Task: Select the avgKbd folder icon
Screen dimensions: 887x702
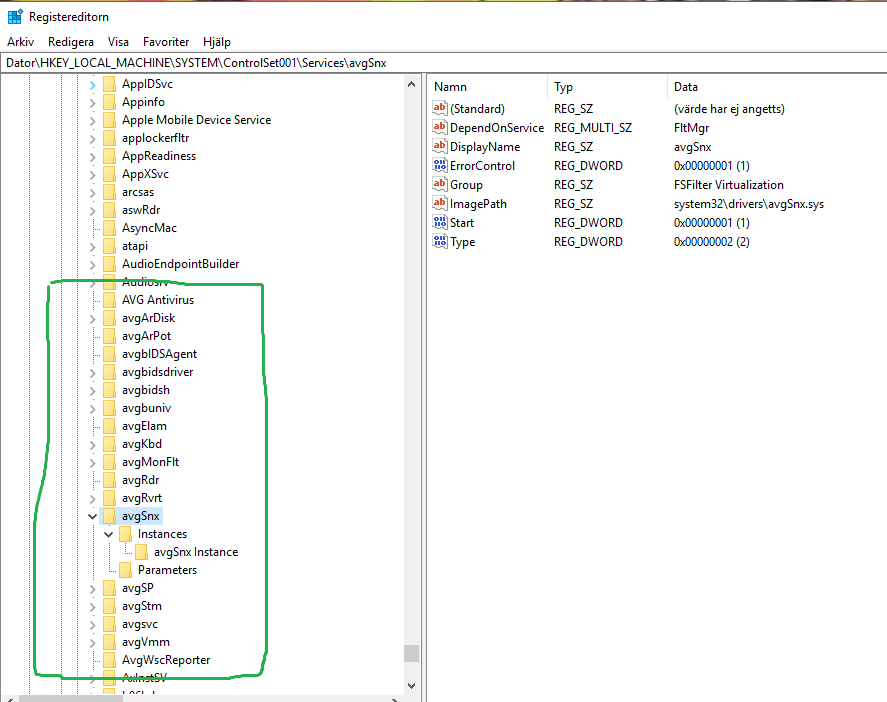Action: [x=110, y=444]
